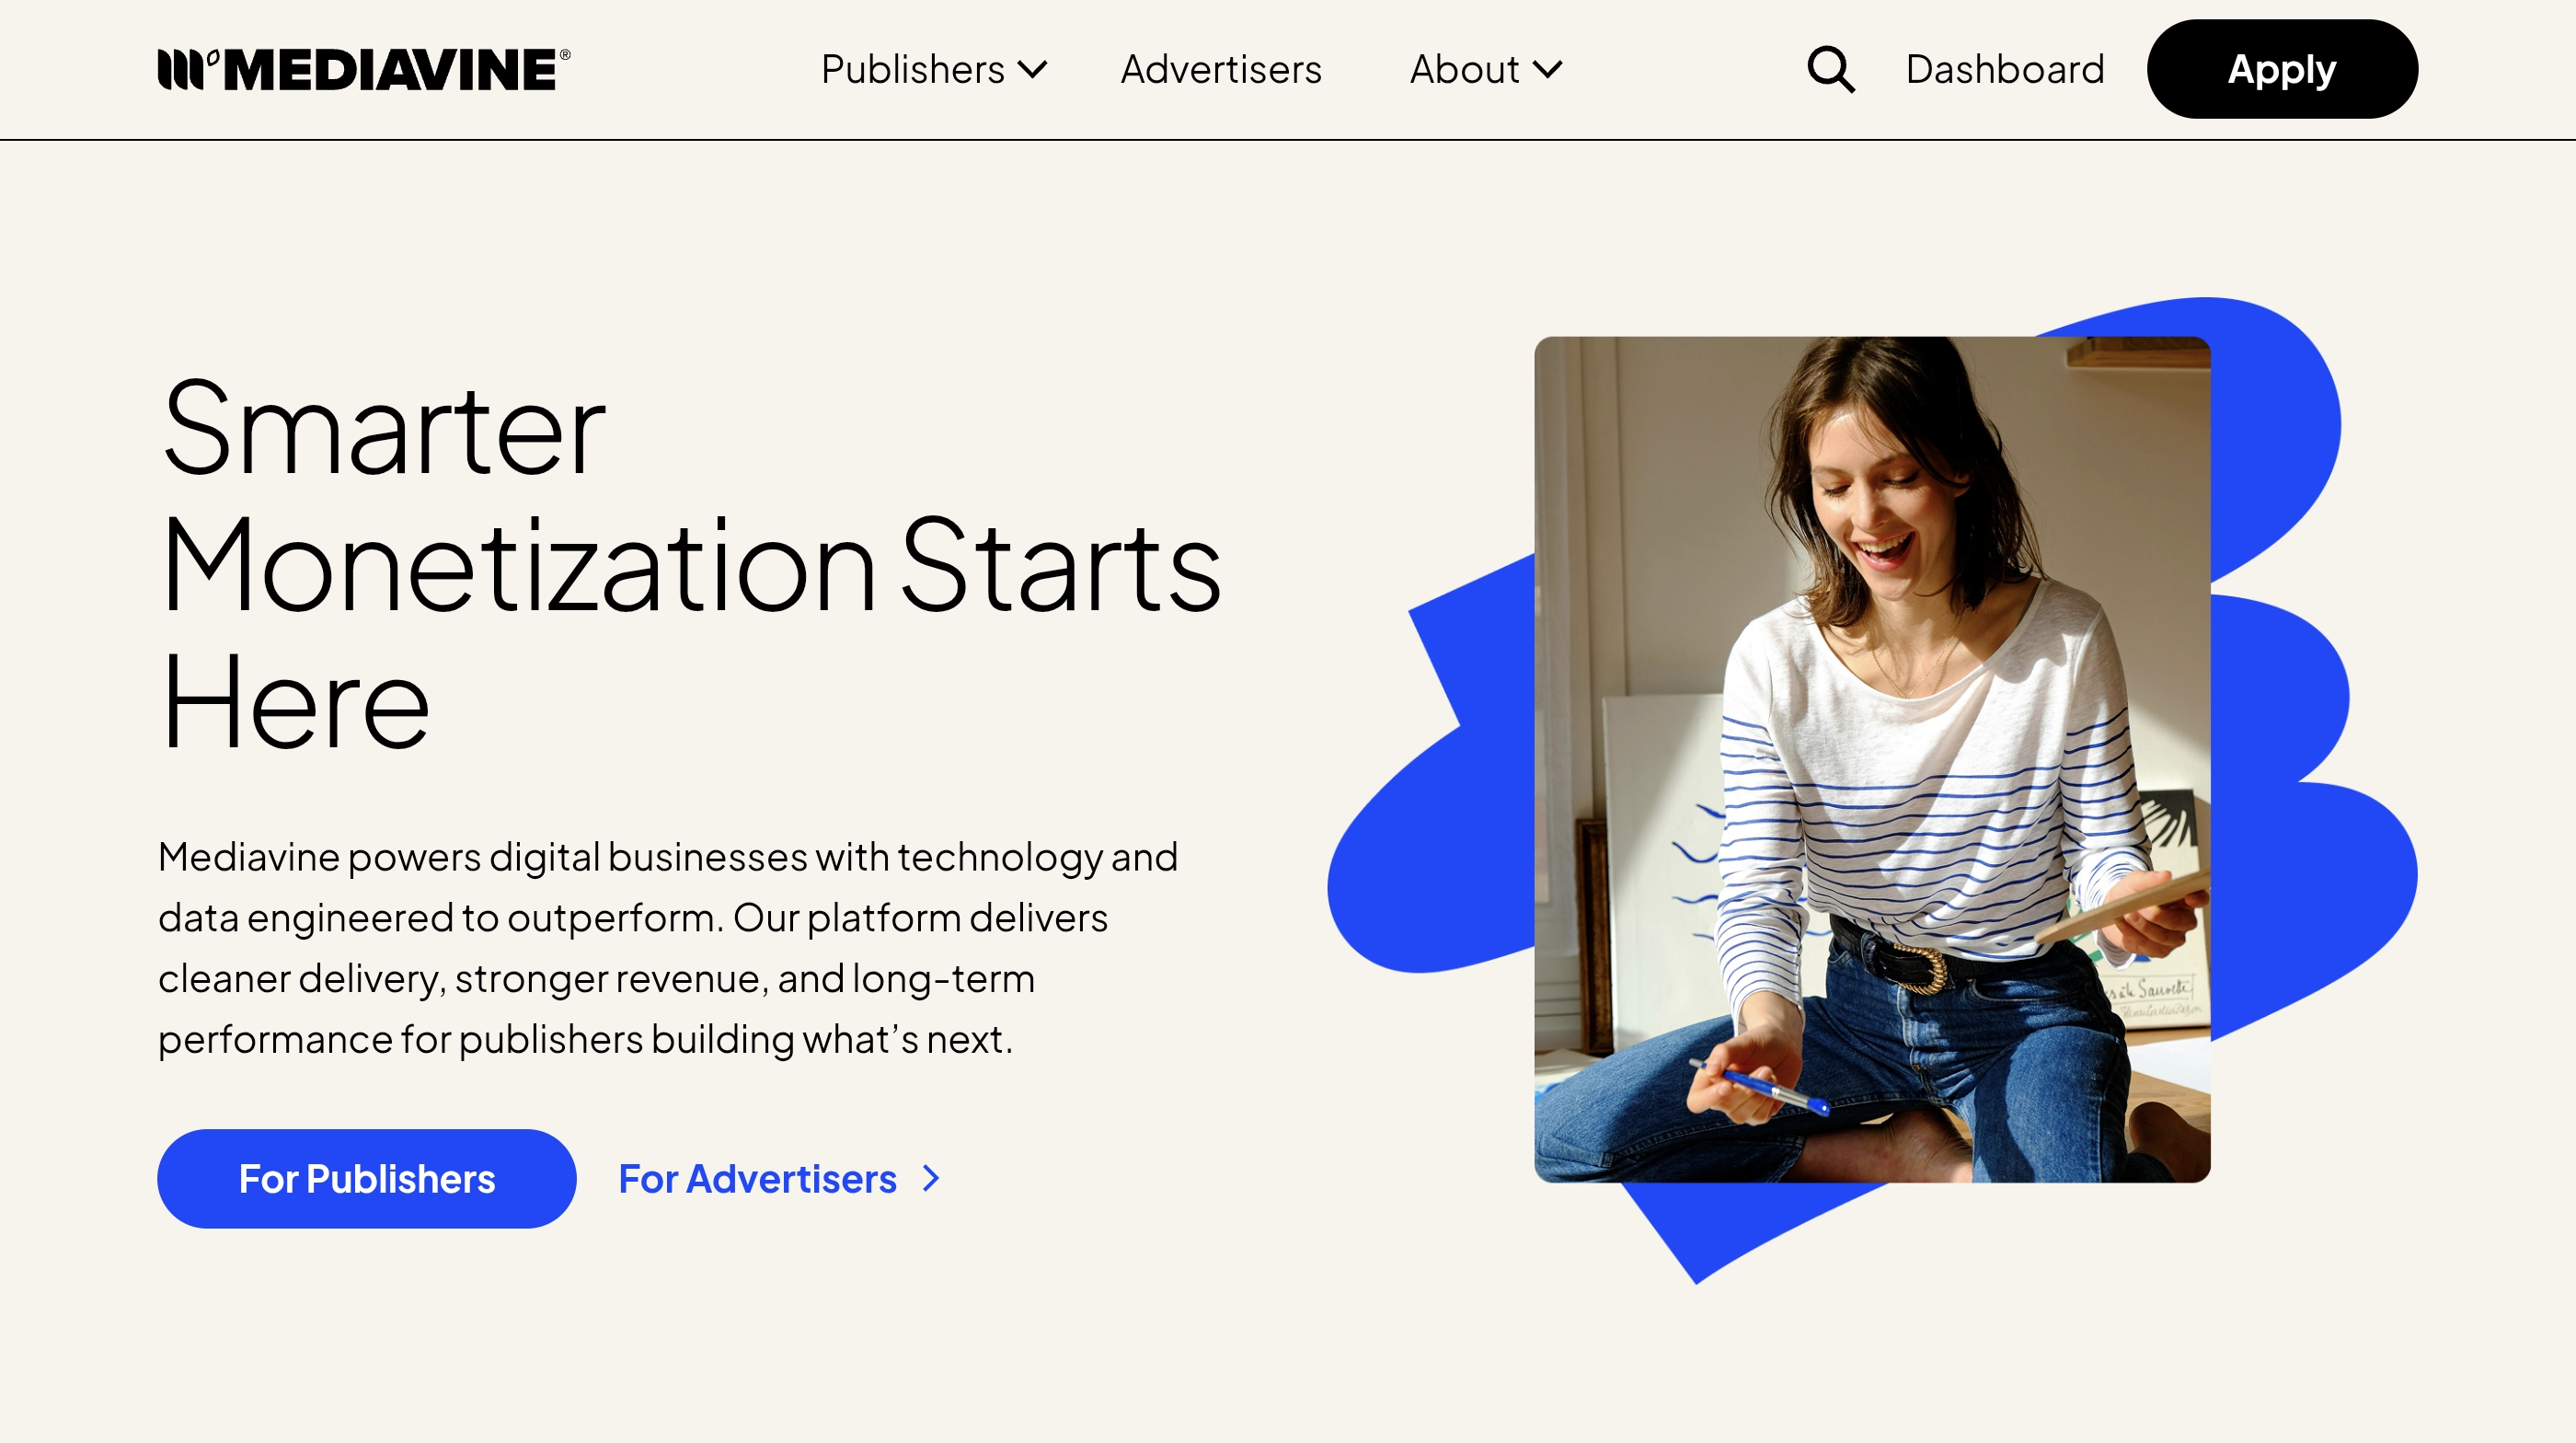Expand the About dropdown chevron
Screen dimensions: 2576x1443
pyautogui.click(x=1547, y=70)
